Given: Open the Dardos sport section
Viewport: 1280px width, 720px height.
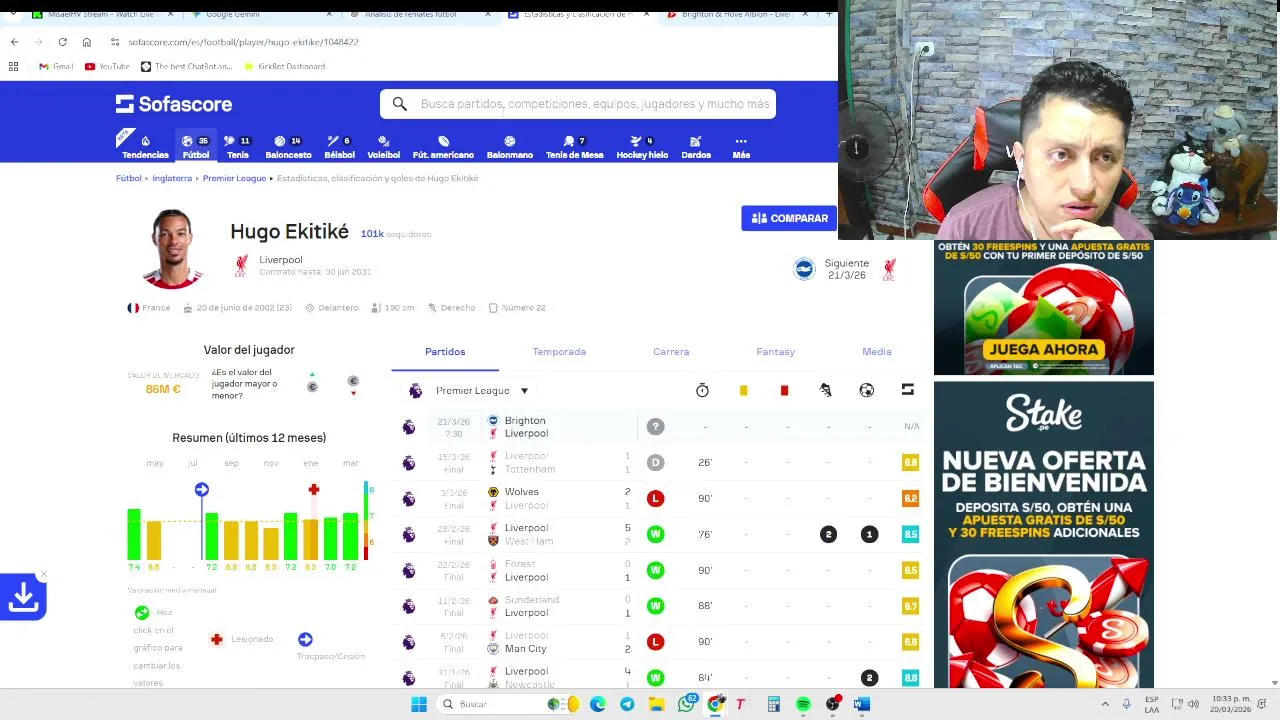Looking at the screenshot, I should [x=696, y=146].
